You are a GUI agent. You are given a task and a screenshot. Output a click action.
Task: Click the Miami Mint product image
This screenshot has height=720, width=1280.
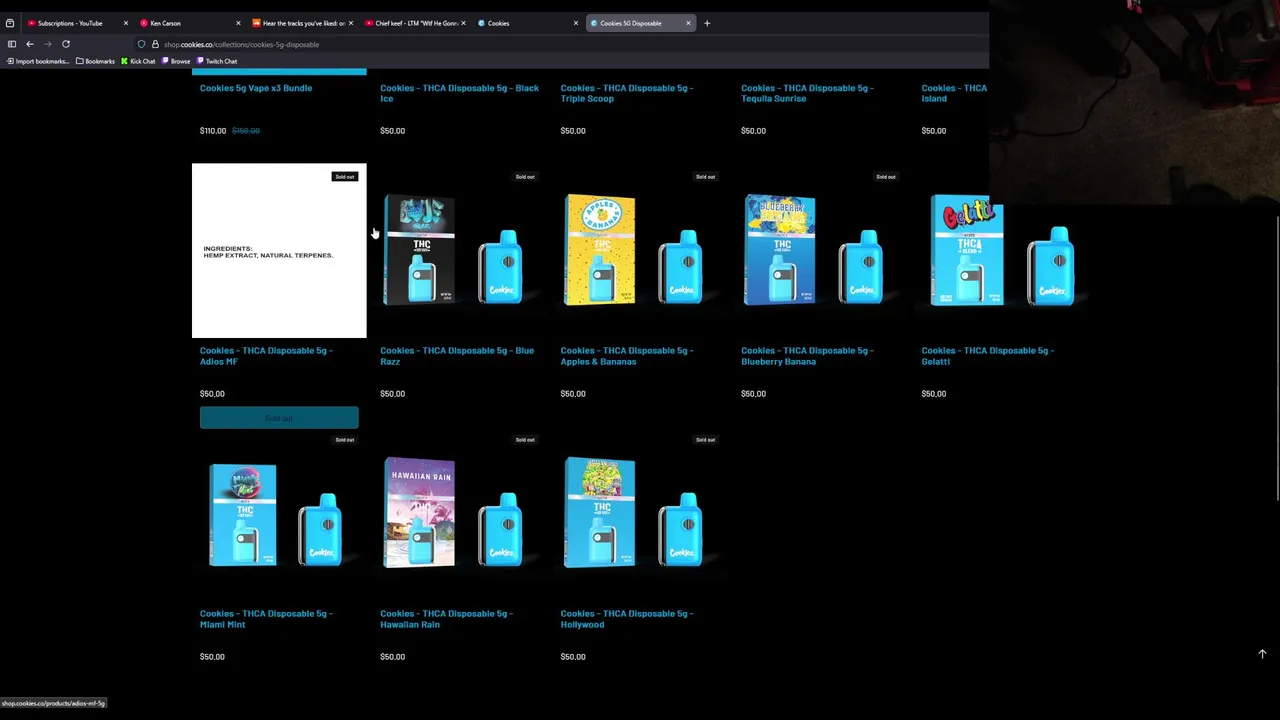click(279, 514)
